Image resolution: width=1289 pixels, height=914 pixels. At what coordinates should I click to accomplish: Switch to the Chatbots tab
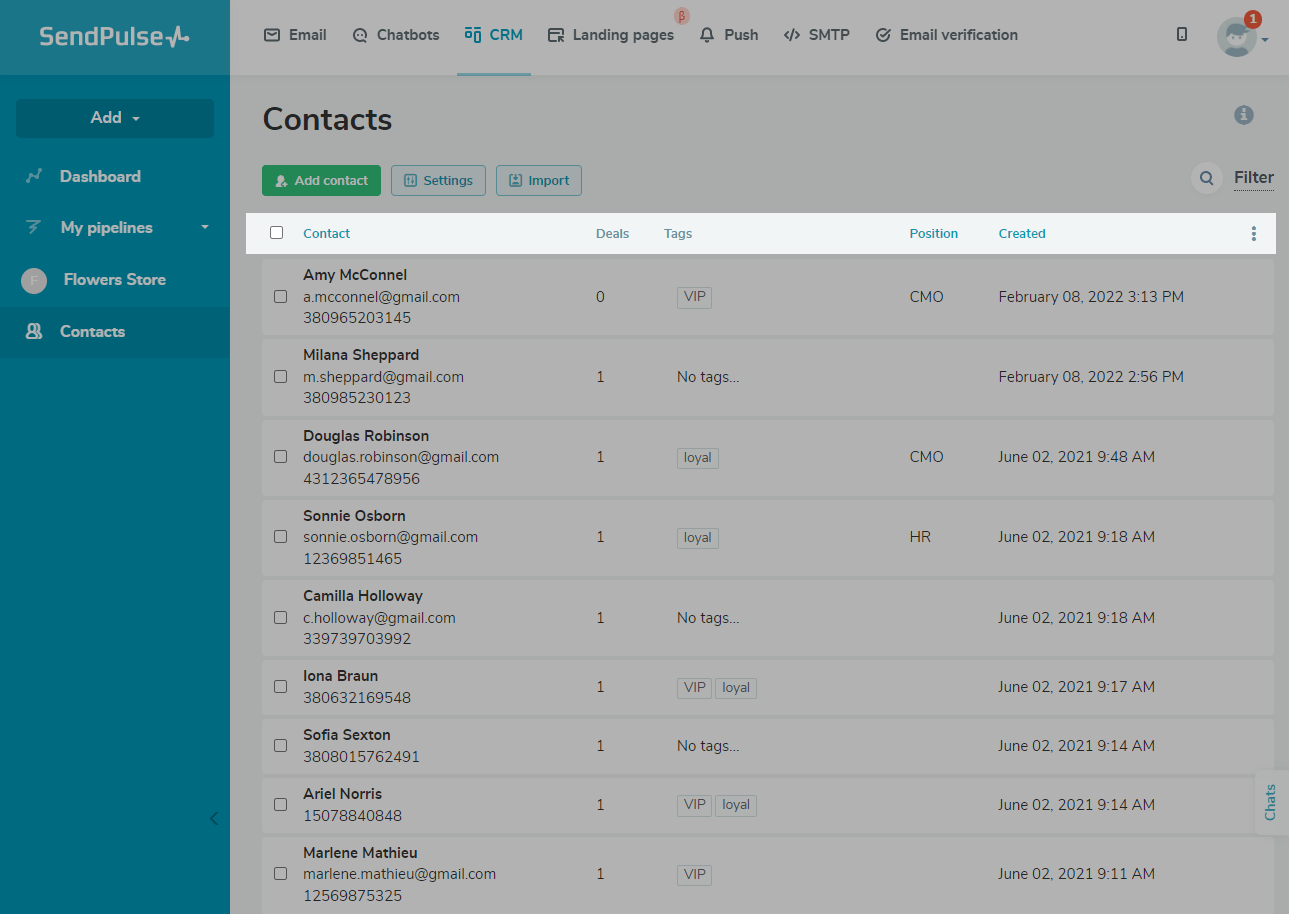(396, 35)
